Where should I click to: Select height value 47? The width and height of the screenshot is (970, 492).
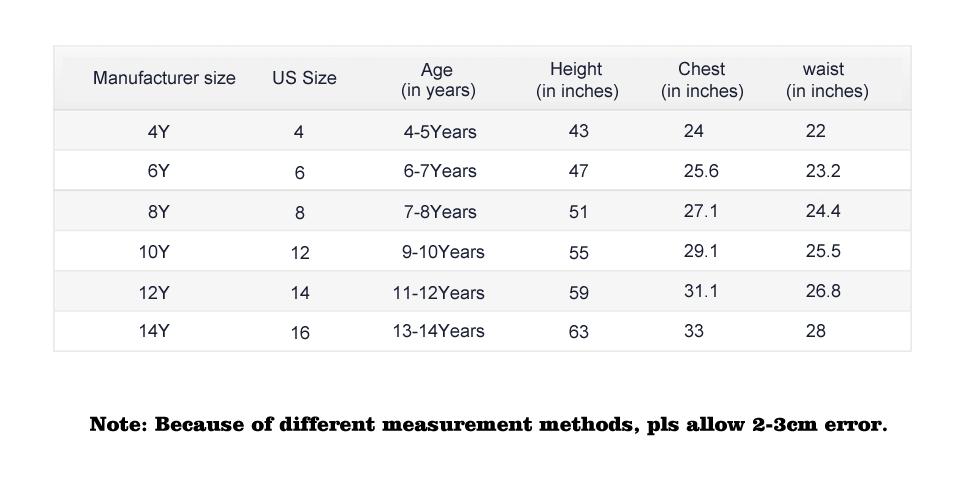point(578,172)
